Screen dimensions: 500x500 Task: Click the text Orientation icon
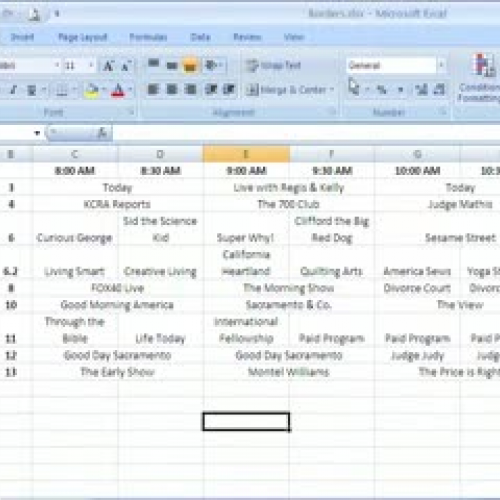tap(211, 65)
